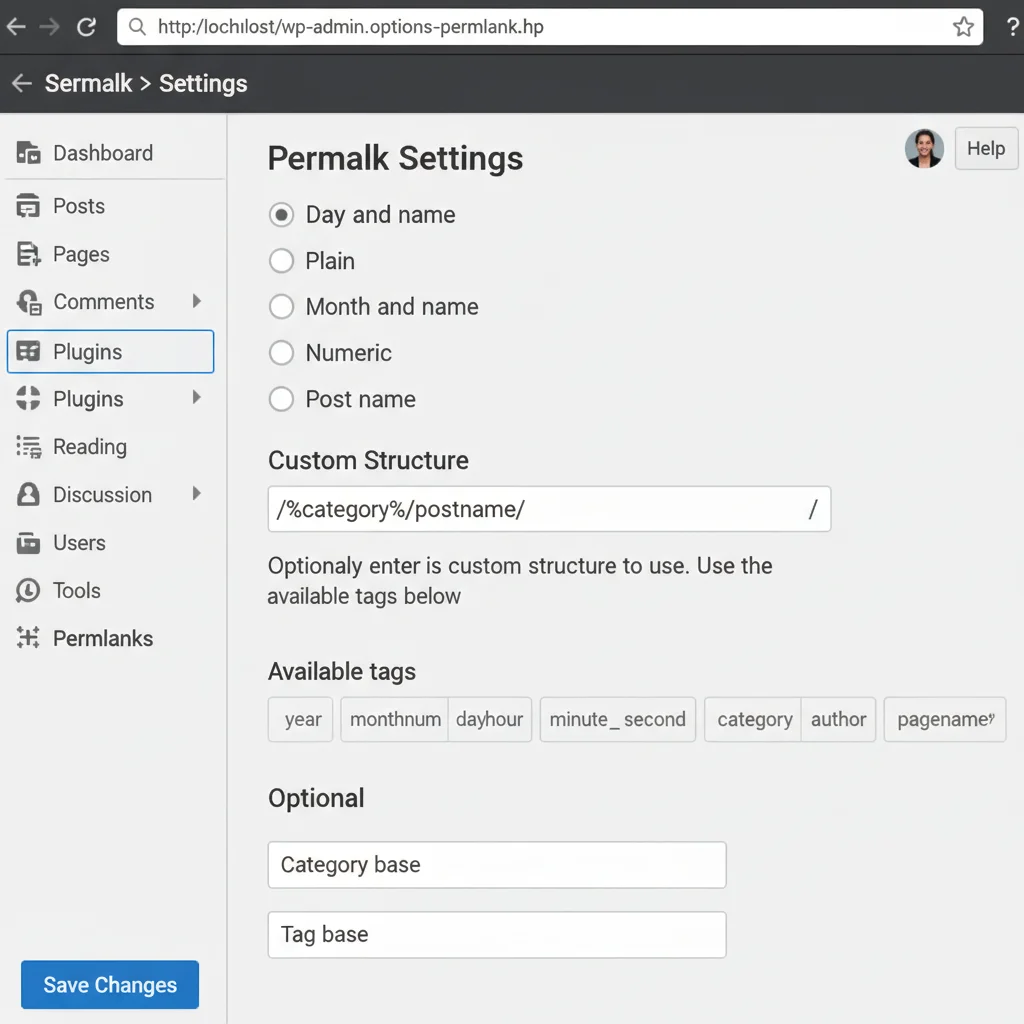Screen dimensions: 1024x1024
Task: Insert the category tag
Action: (x=753, y=719)
